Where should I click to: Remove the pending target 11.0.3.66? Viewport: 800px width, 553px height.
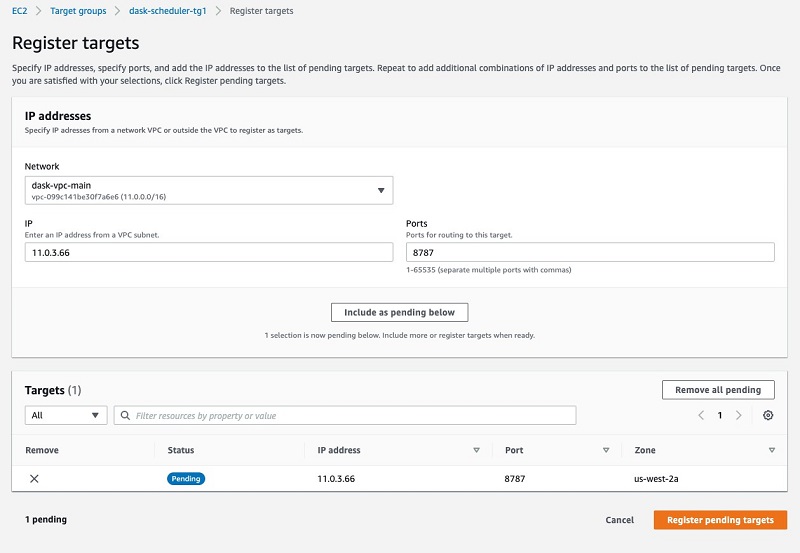[34, 479]
